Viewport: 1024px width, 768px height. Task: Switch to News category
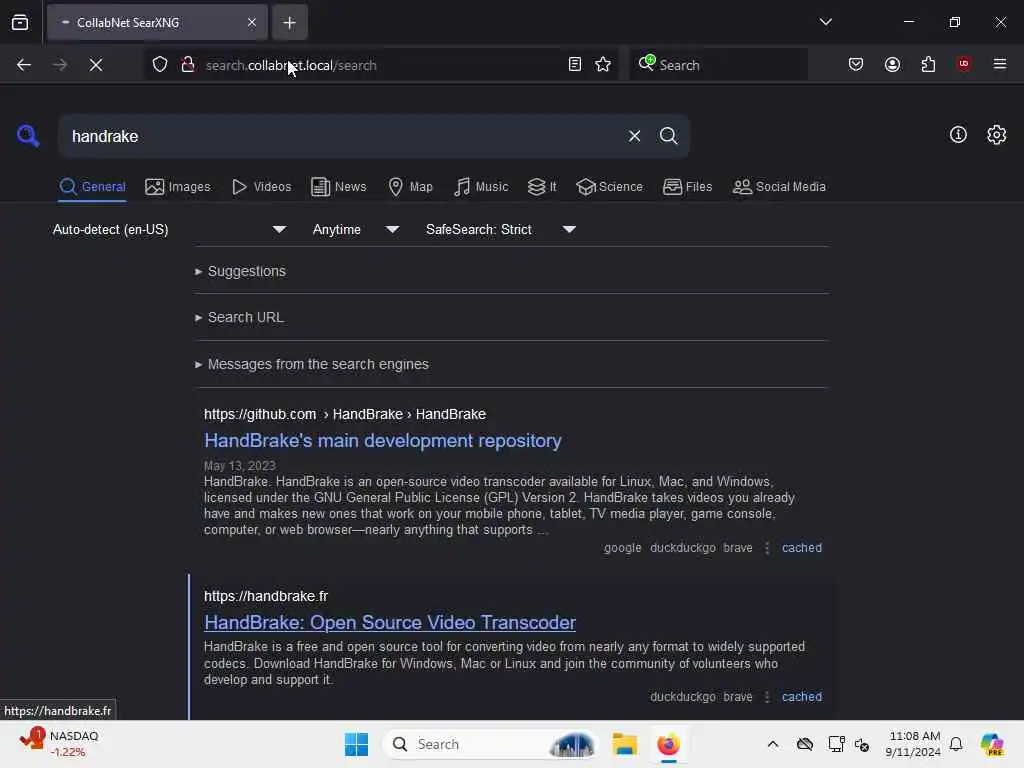click(x=338, y=187)
